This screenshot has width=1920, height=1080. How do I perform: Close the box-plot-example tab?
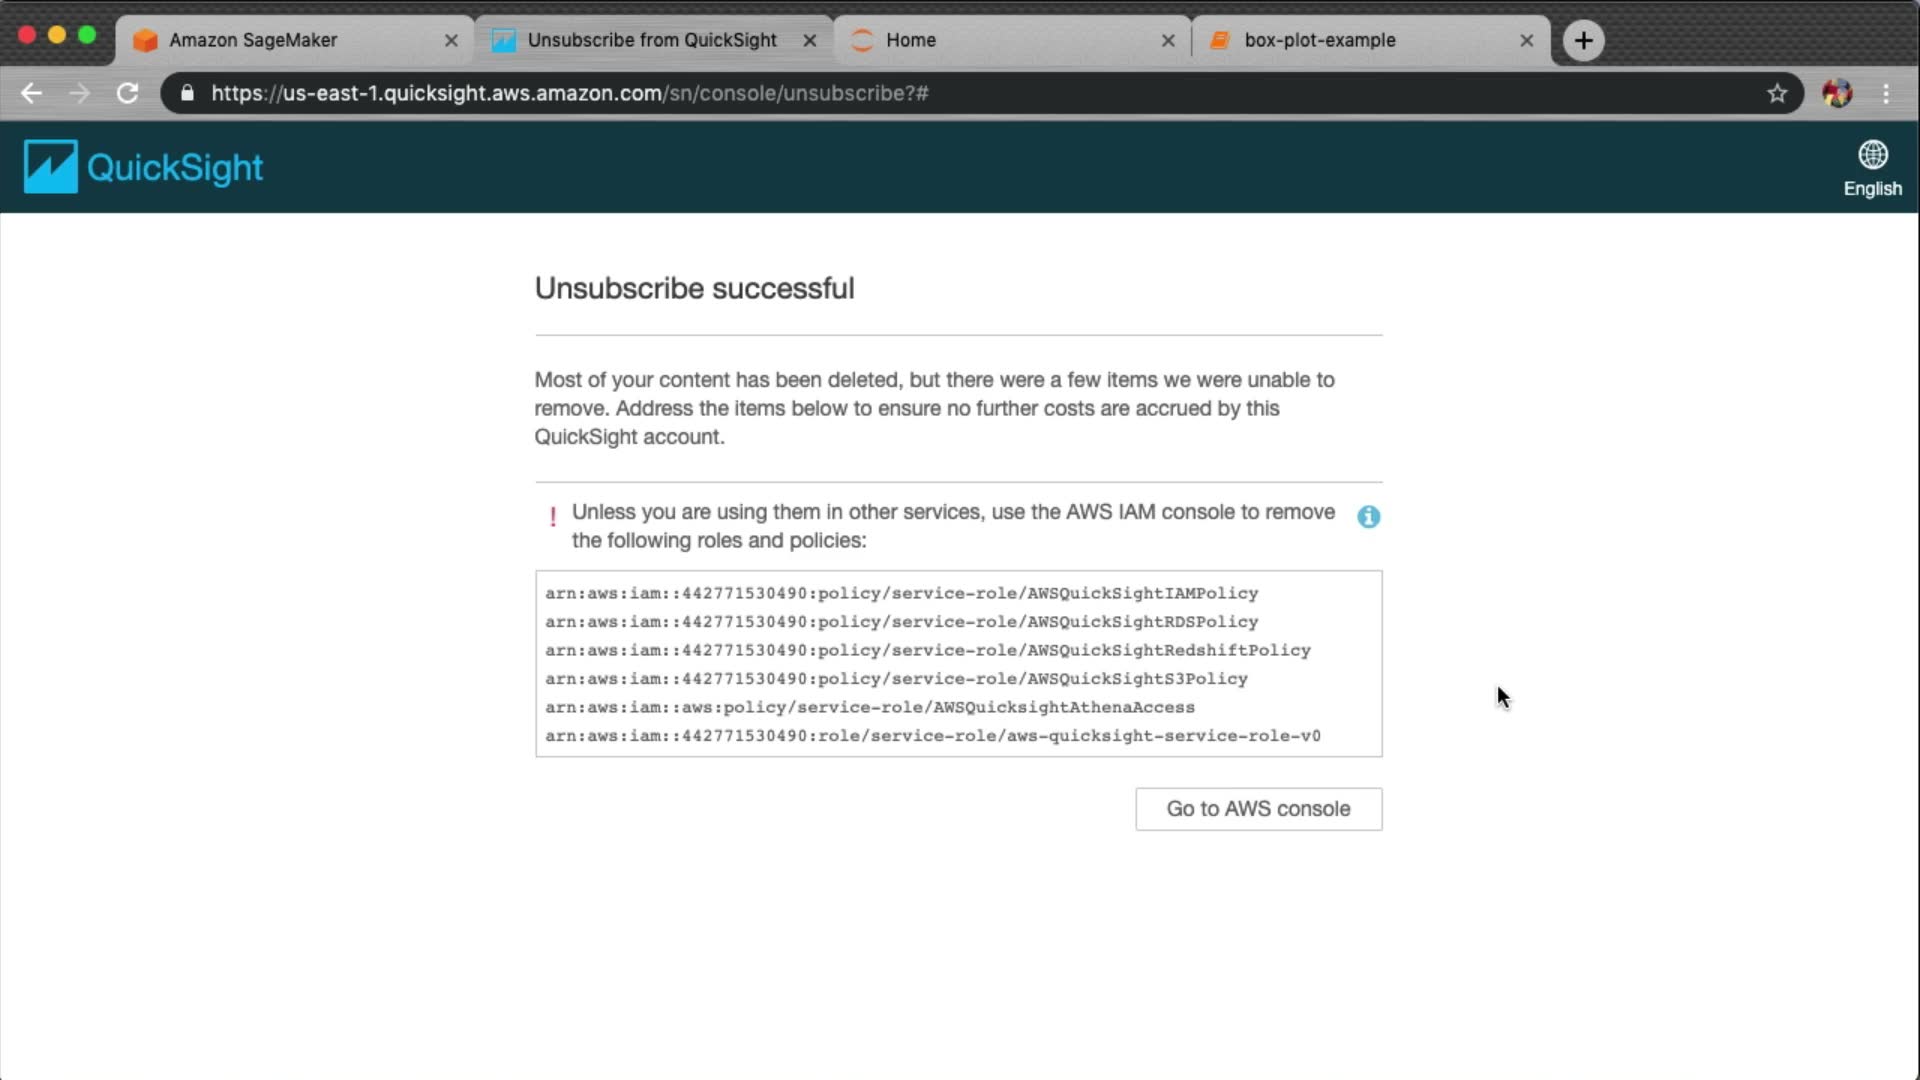[1526, 41]
